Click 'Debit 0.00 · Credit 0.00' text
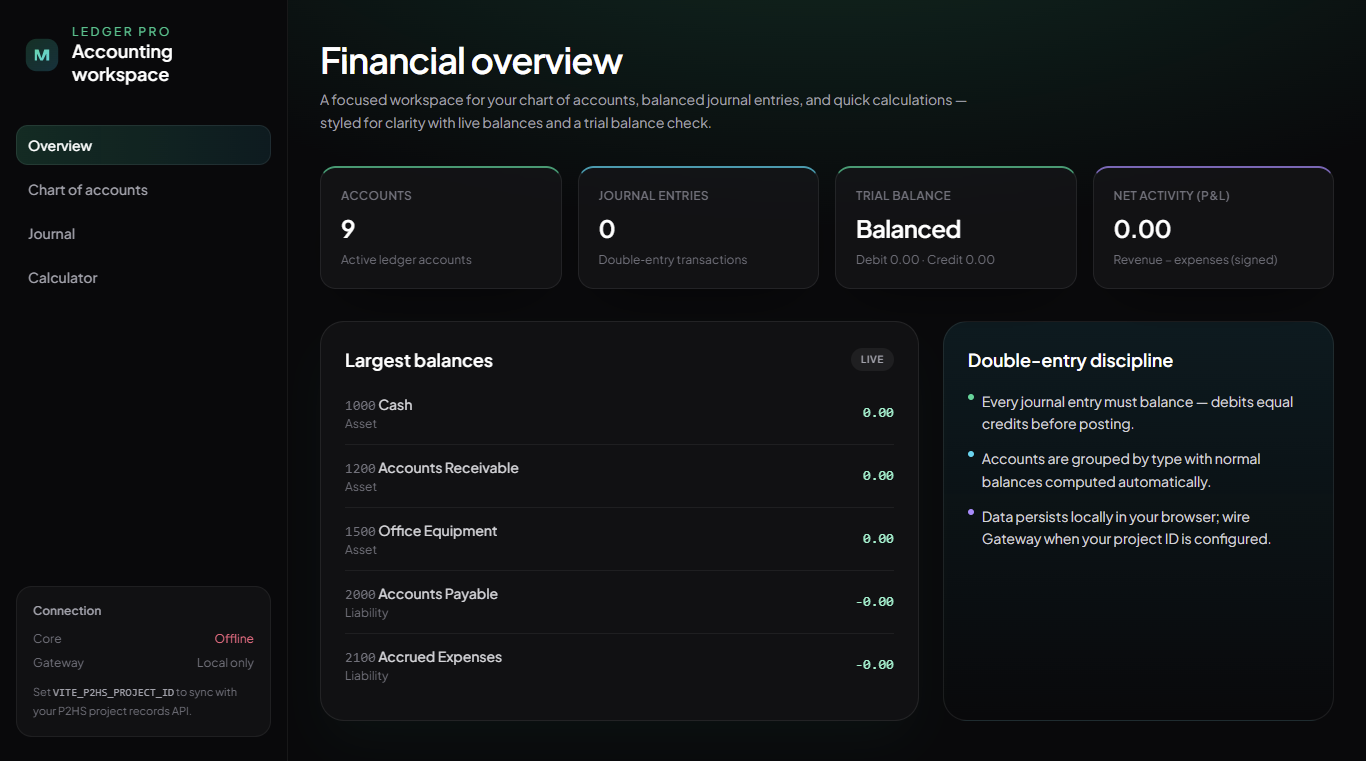 coord(925,260)
